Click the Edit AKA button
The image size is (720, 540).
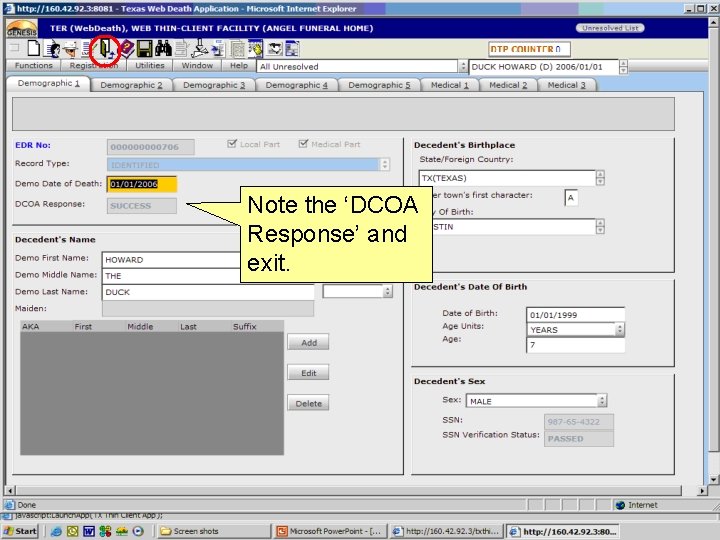[308, 373]
